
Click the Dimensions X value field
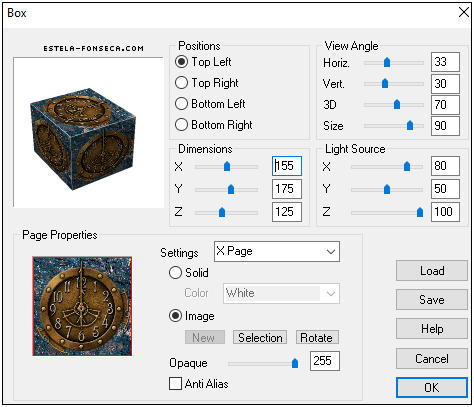pos(287,166)
